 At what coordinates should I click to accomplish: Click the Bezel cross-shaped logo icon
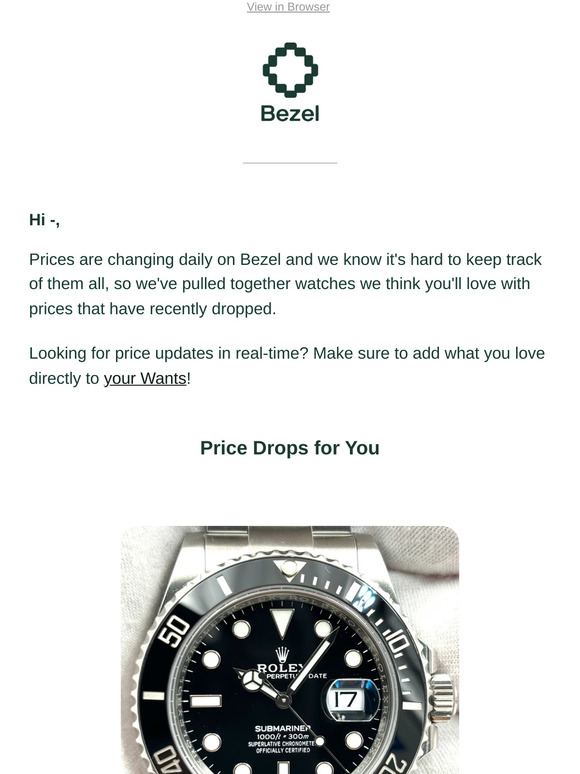click(x=290, y=70)
